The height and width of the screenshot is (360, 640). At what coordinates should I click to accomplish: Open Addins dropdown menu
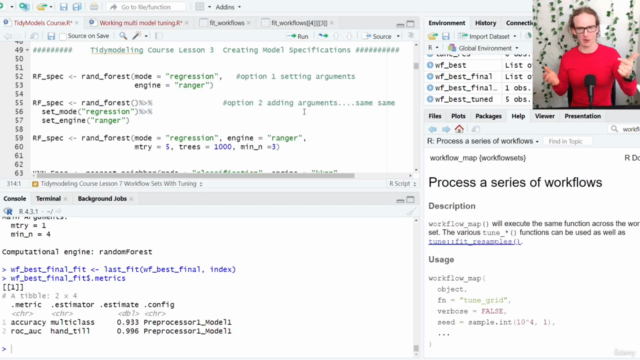[228, 7]
